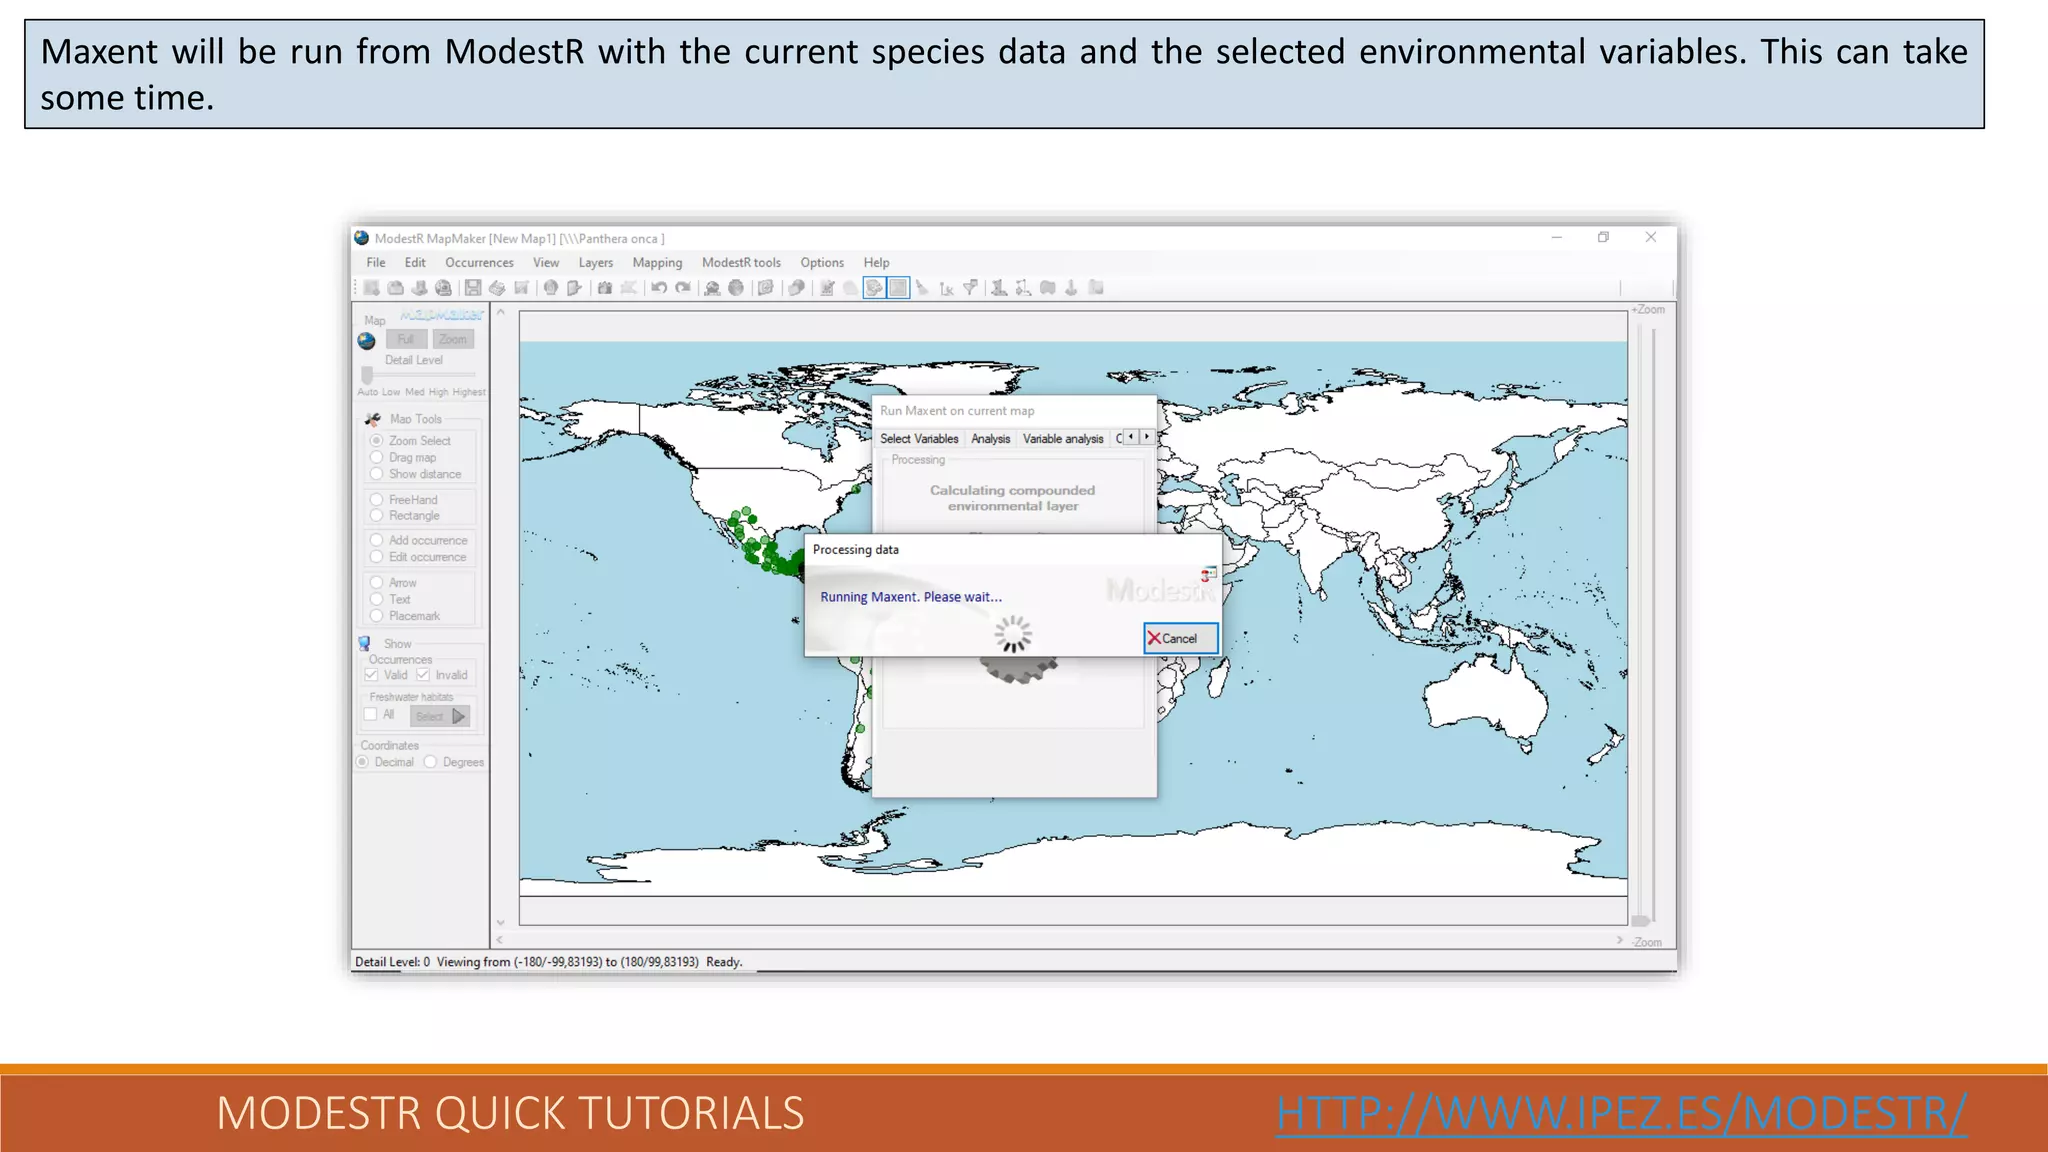
Task: Click the Print toolbar icon
Action: (497, 288)
